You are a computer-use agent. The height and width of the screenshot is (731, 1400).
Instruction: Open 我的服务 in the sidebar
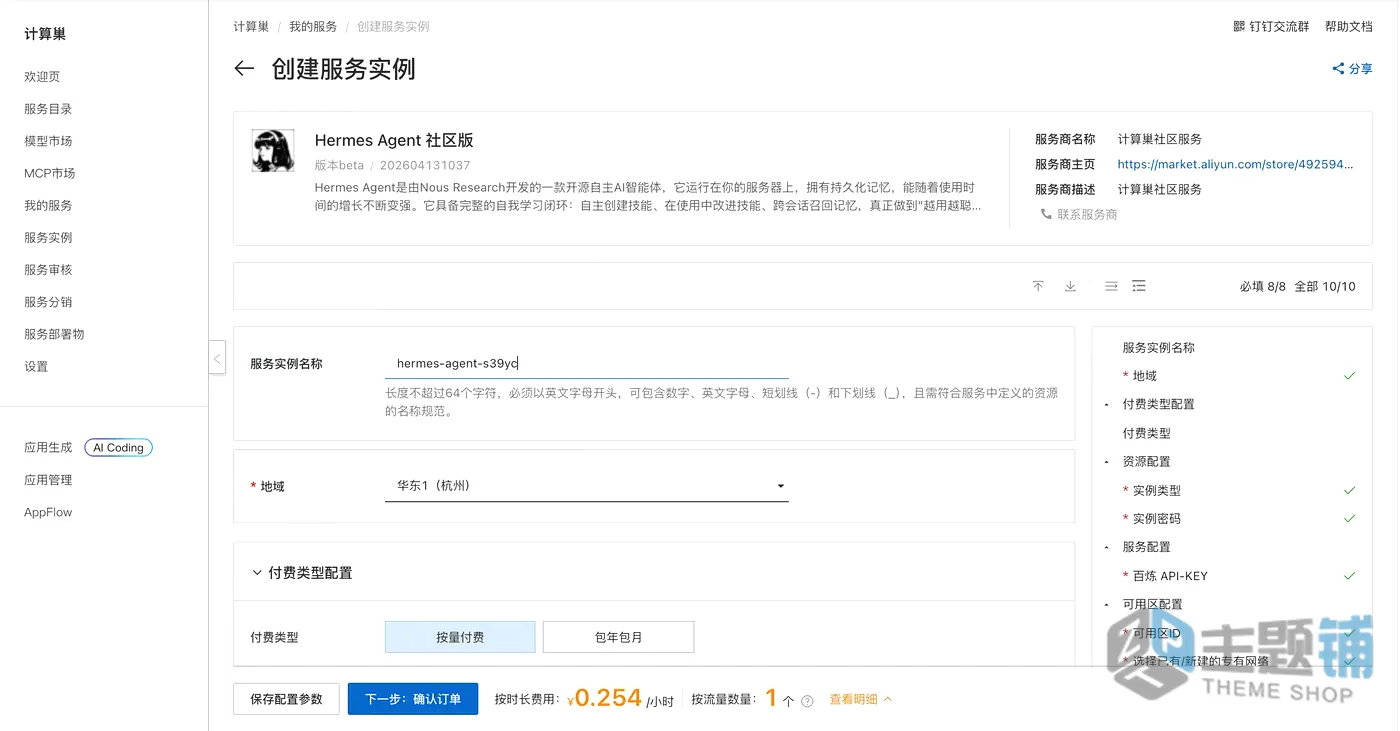(48, 205)
